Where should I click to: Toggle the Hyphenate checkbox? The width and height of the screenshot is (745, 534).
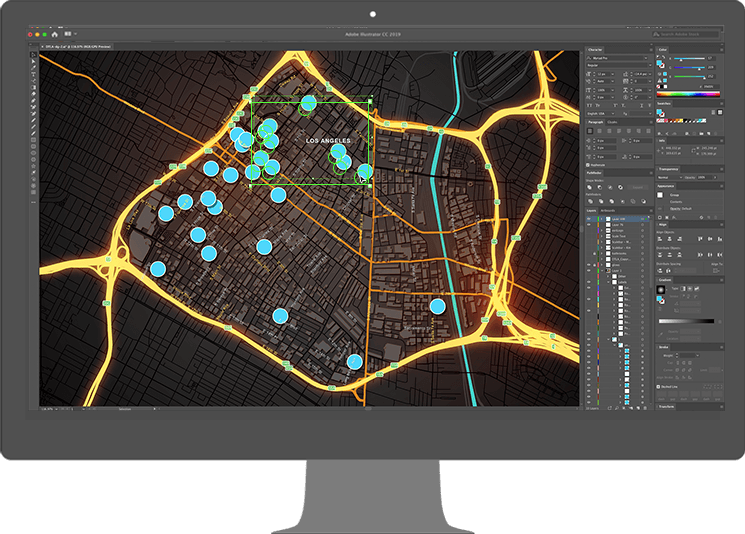tap(588, 165)
